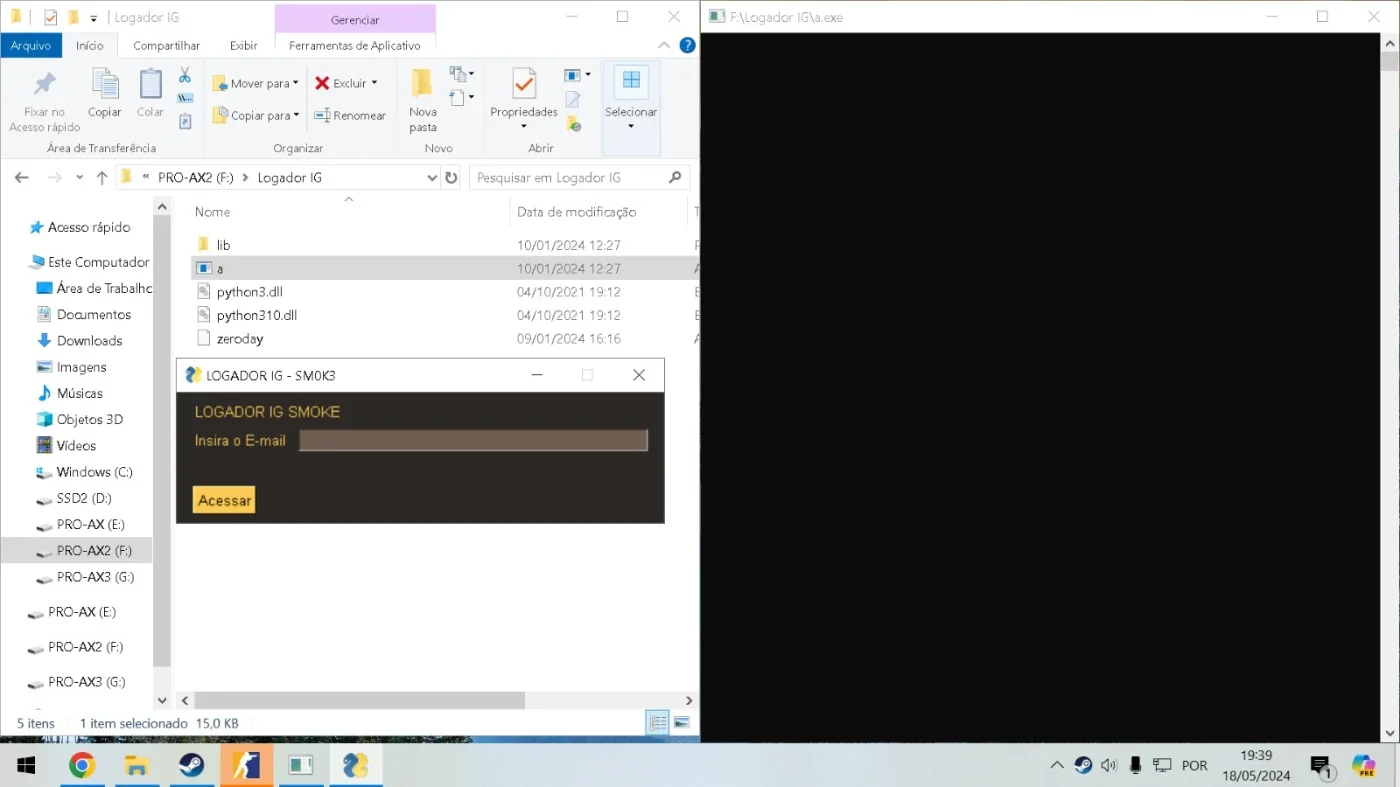The image size is (1400, 787).
Task: Click the copy path icon below scissors
Action: point(185,98)
